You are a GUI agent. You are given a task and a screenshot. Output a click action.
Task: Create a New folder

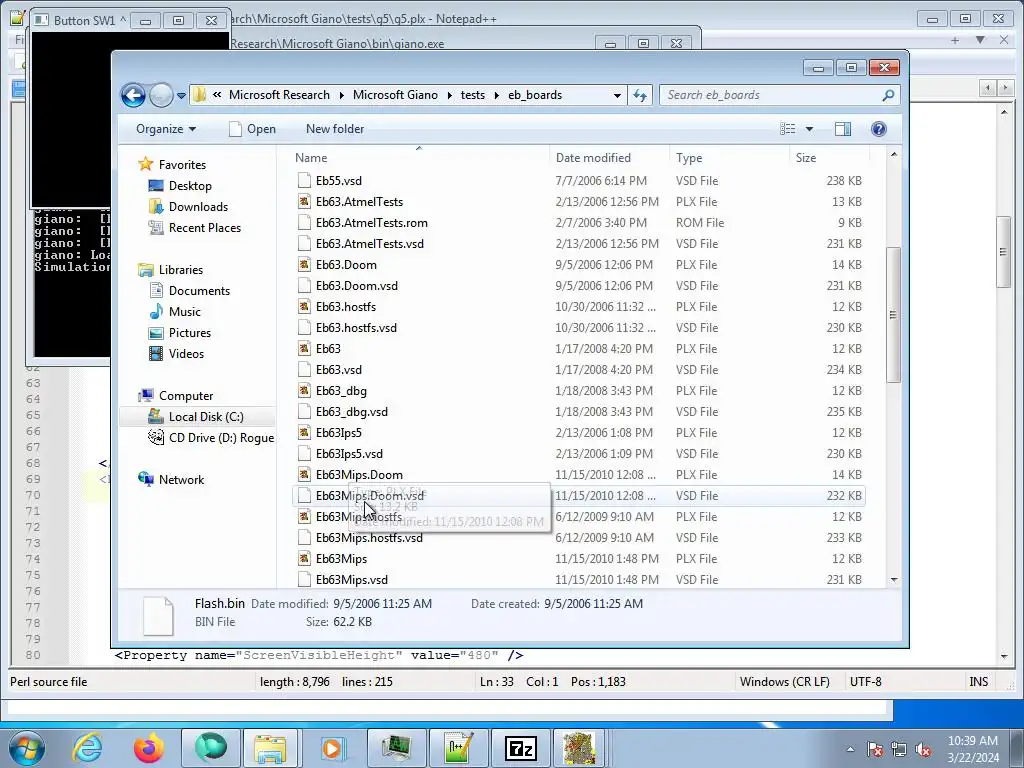335,129
